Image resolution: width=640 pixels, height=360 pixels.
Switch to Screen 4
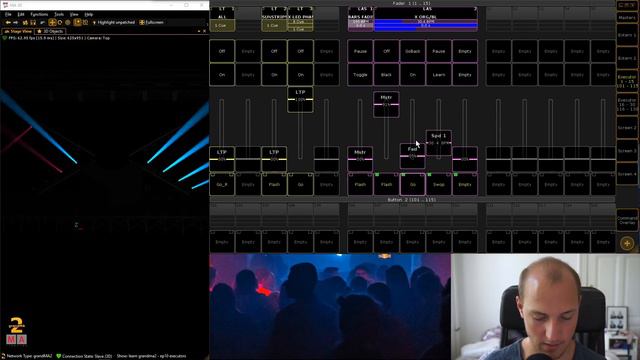(x=627, y=174)
